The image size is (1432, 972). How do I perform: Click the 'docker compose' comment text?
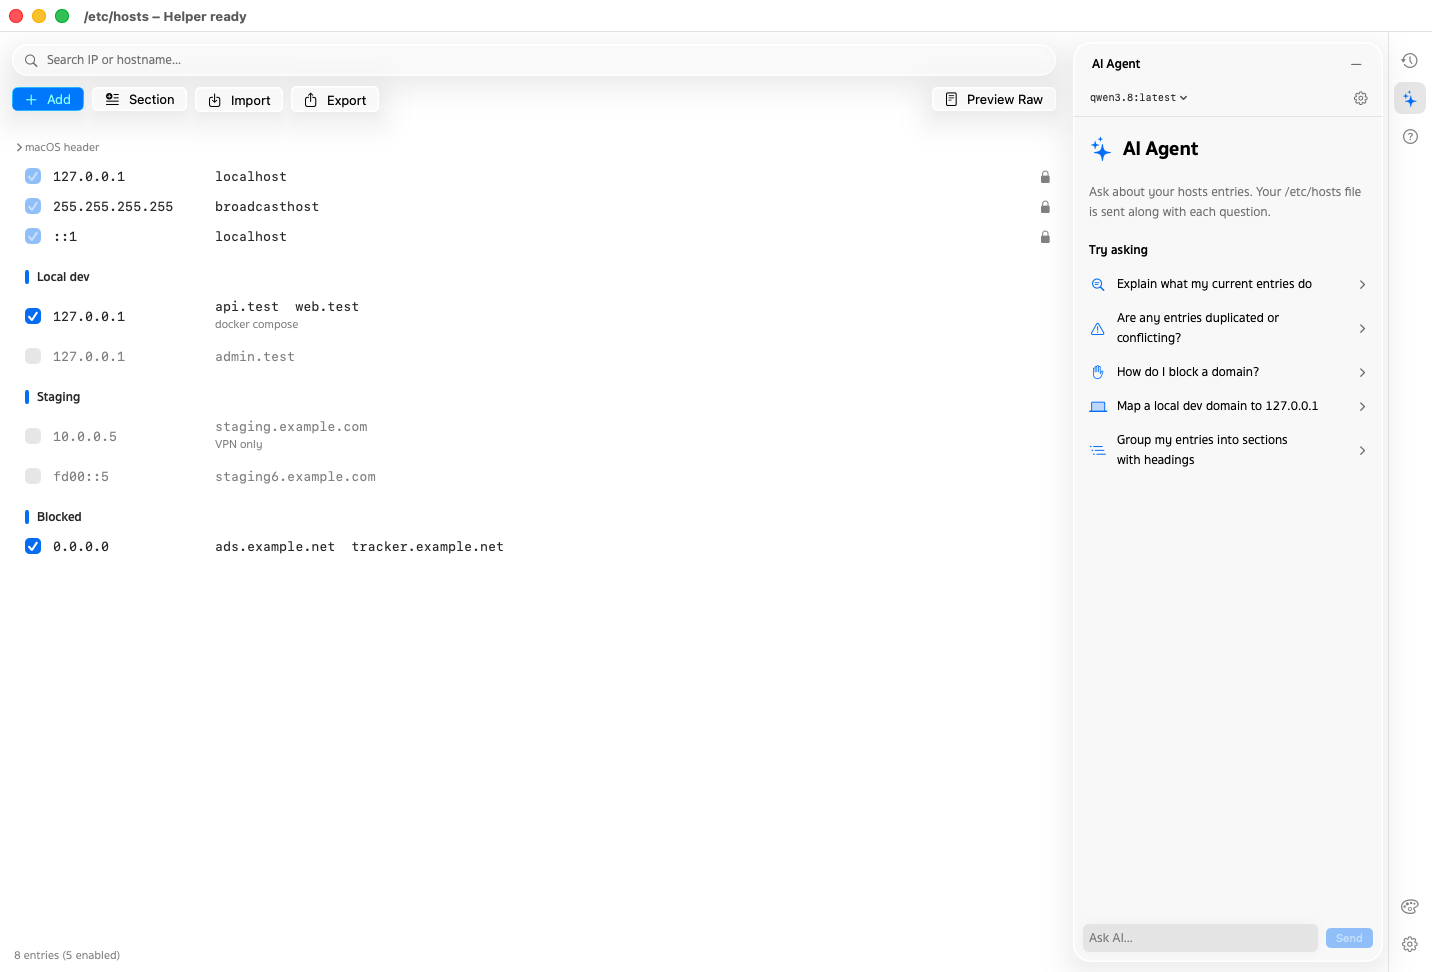257,325
